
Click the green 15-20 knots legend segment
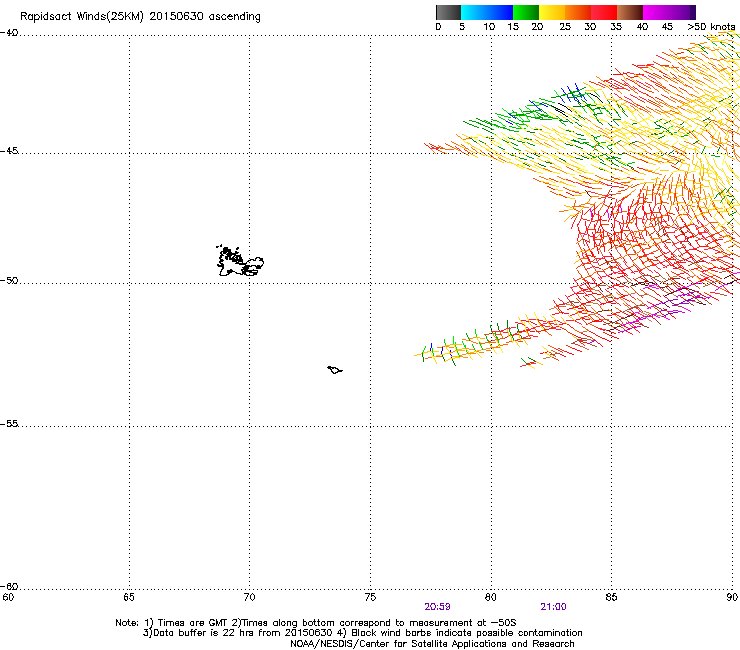click(x=526, y=12)
